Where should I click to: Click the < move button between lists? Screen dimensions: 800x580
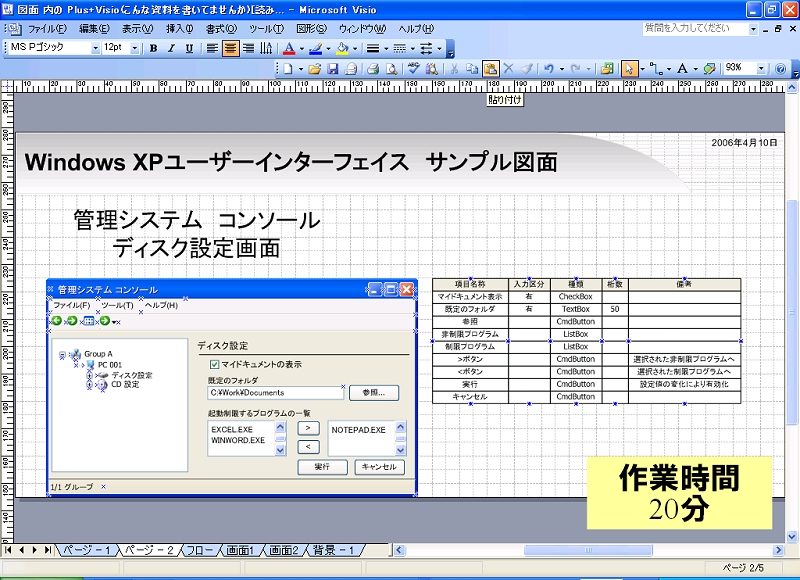point(308,447)
